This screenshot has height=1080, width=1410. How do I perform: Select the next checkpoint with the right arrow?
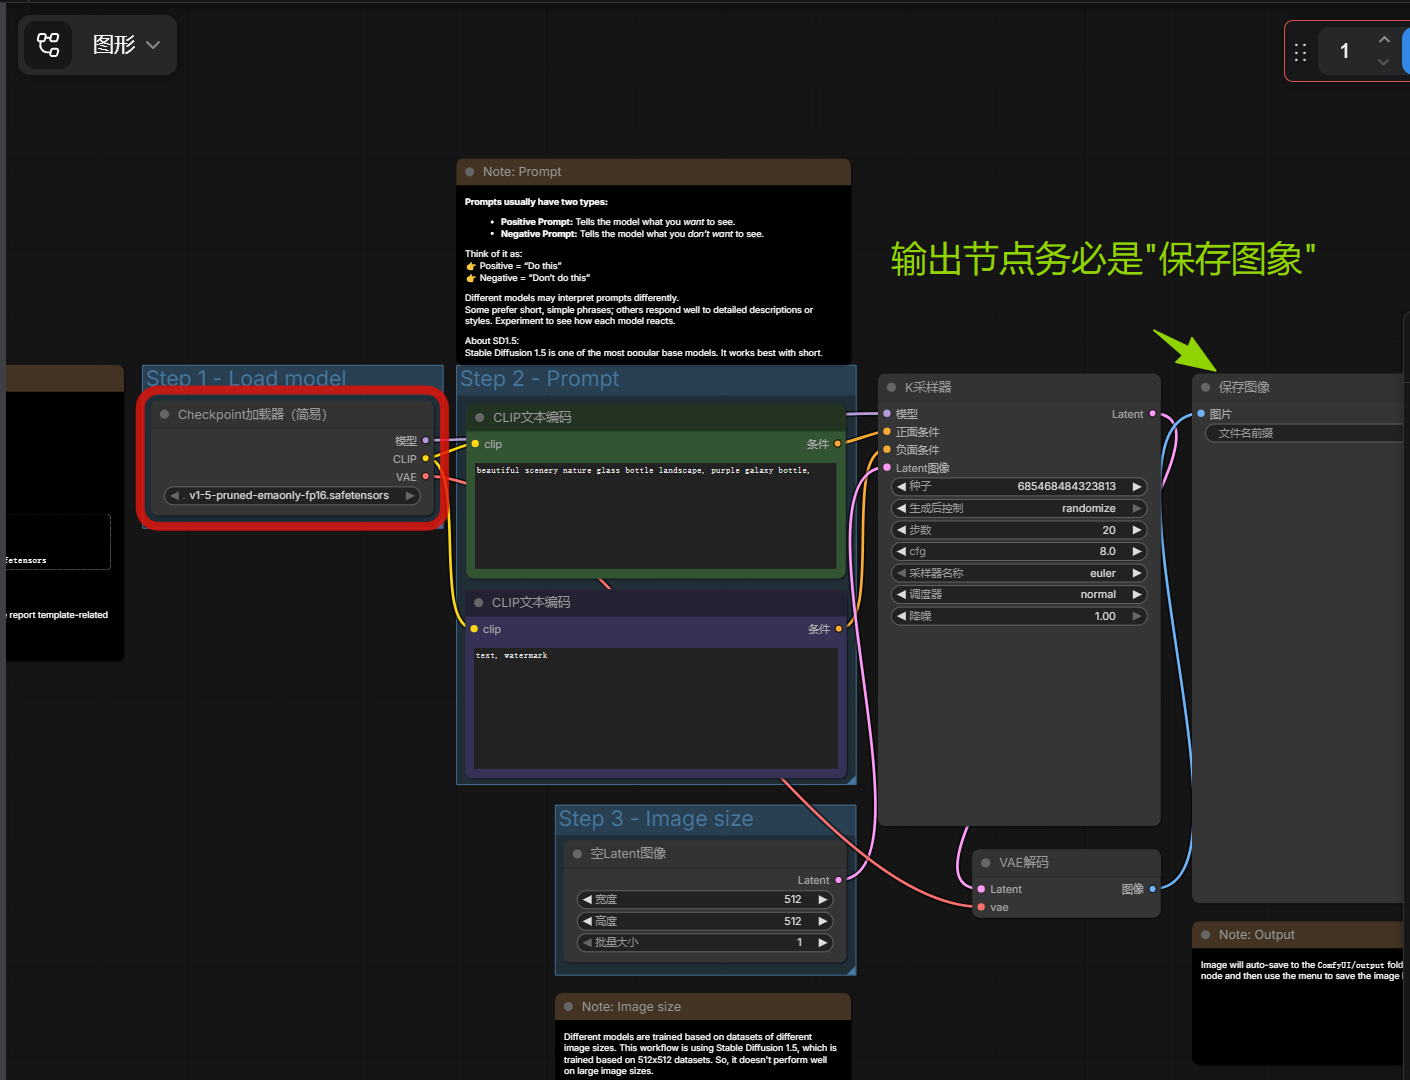click(410, 495)
